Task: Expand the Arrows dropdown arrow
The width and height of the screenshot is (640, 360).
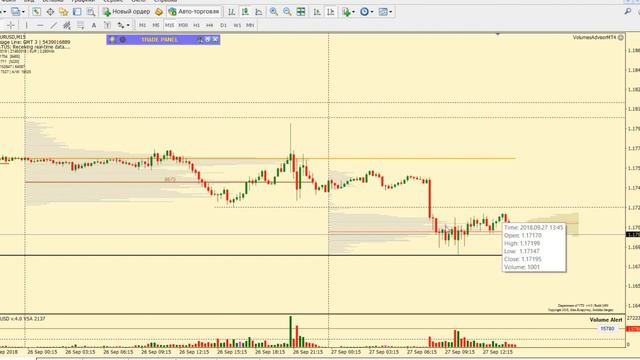Action: coord(128,25)
